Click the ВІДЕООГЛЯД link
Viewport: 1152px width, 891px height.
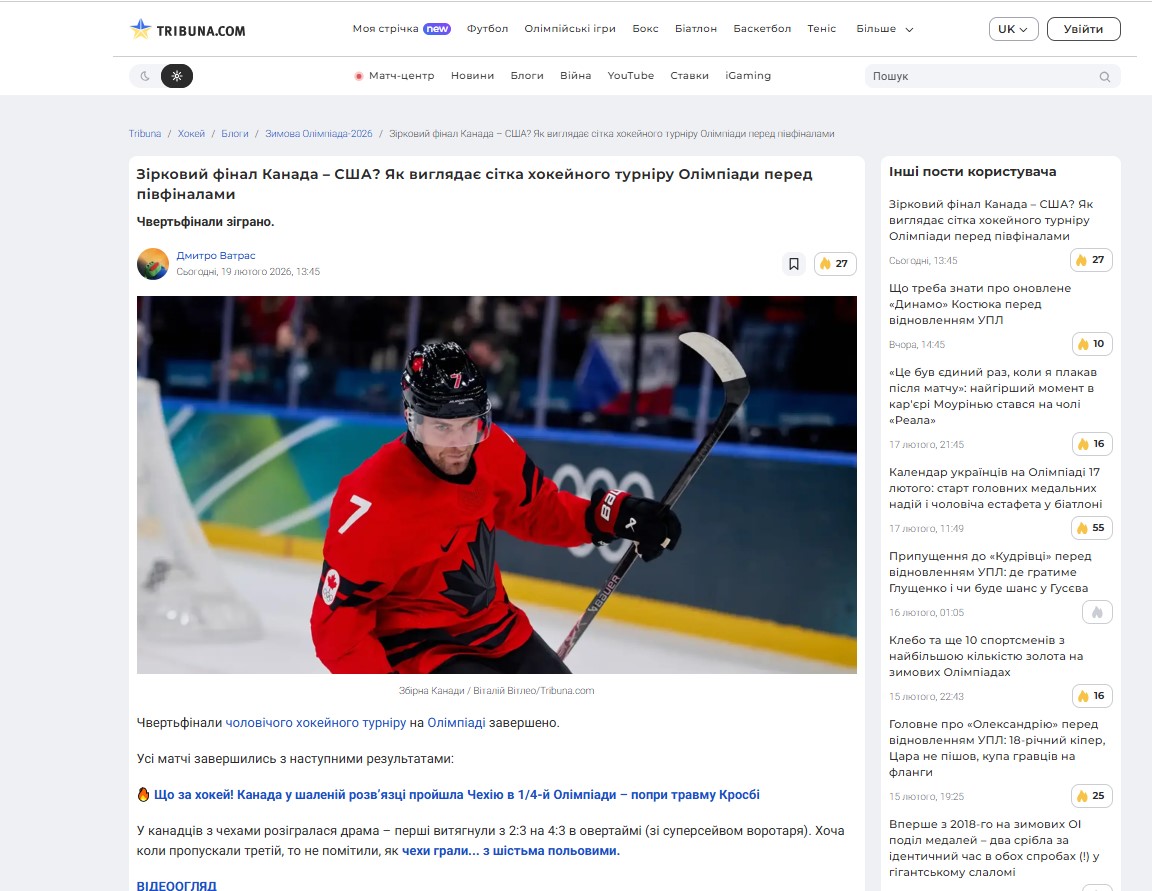click(176, 885)
